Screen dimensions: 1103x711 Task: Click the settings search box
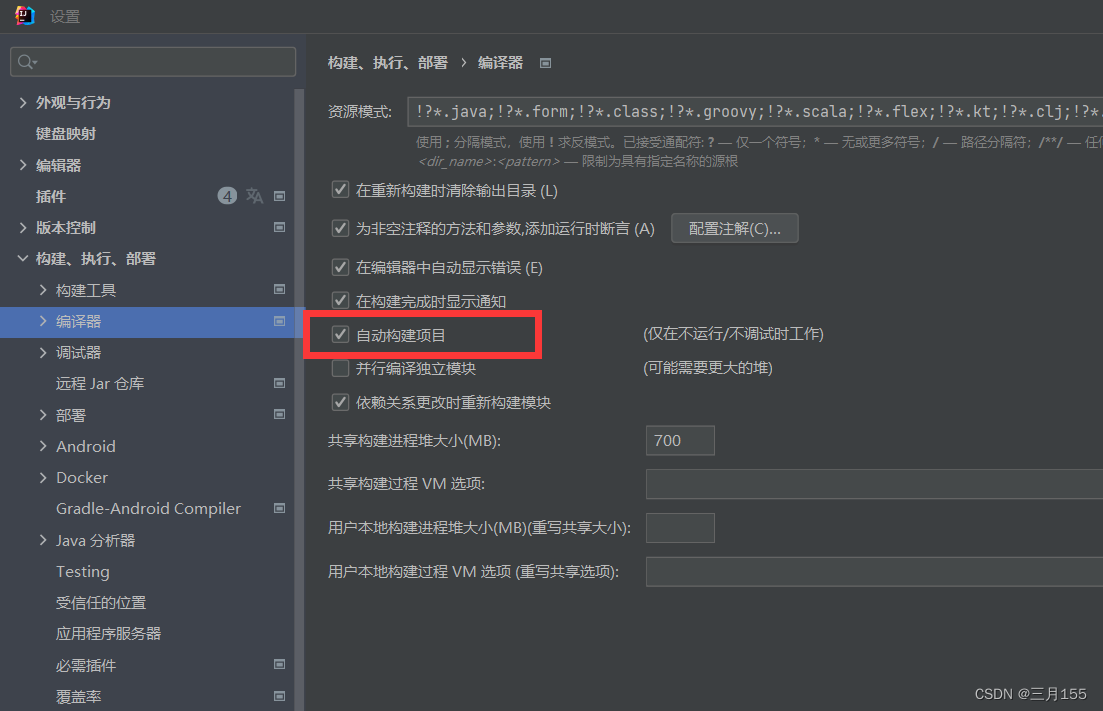pyautogui.click(x=152, y=62)
